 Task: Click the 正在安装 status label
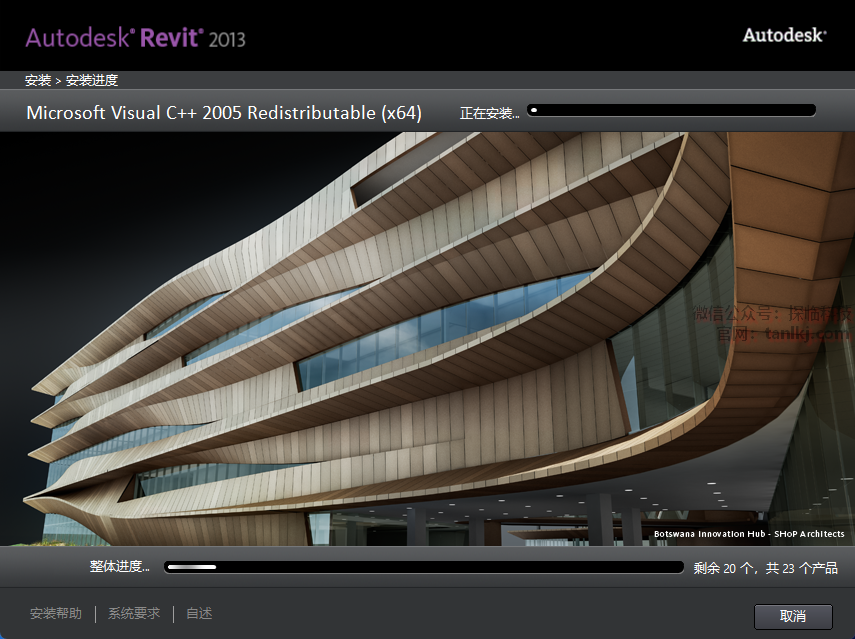pyautogui.click(x=489, y=113)
